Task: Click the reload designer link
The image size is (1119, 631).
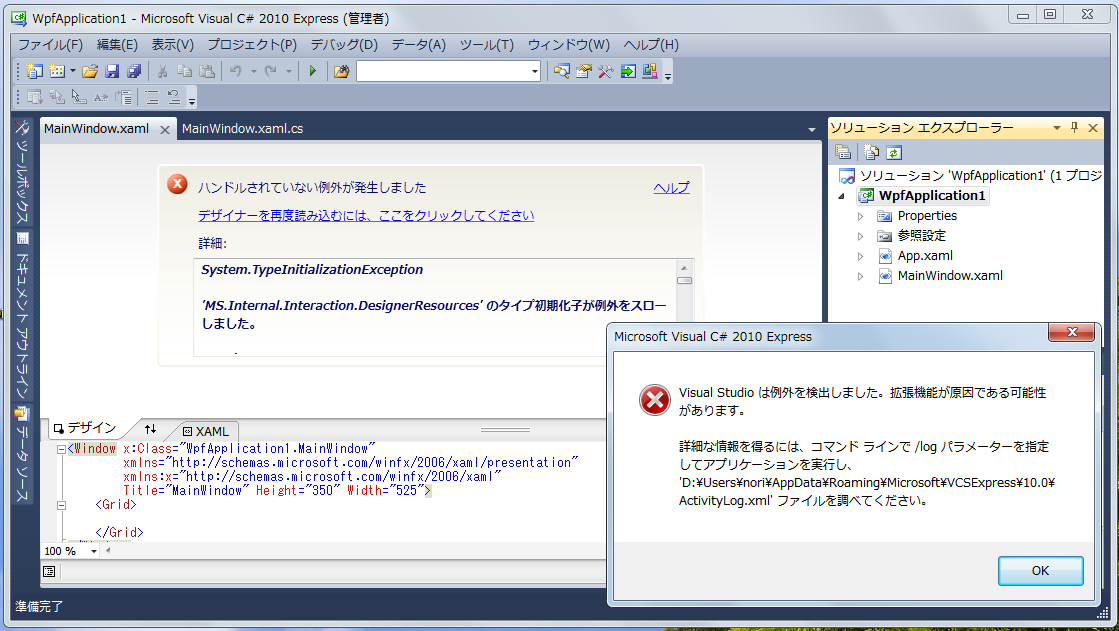Action: [366, 216]
